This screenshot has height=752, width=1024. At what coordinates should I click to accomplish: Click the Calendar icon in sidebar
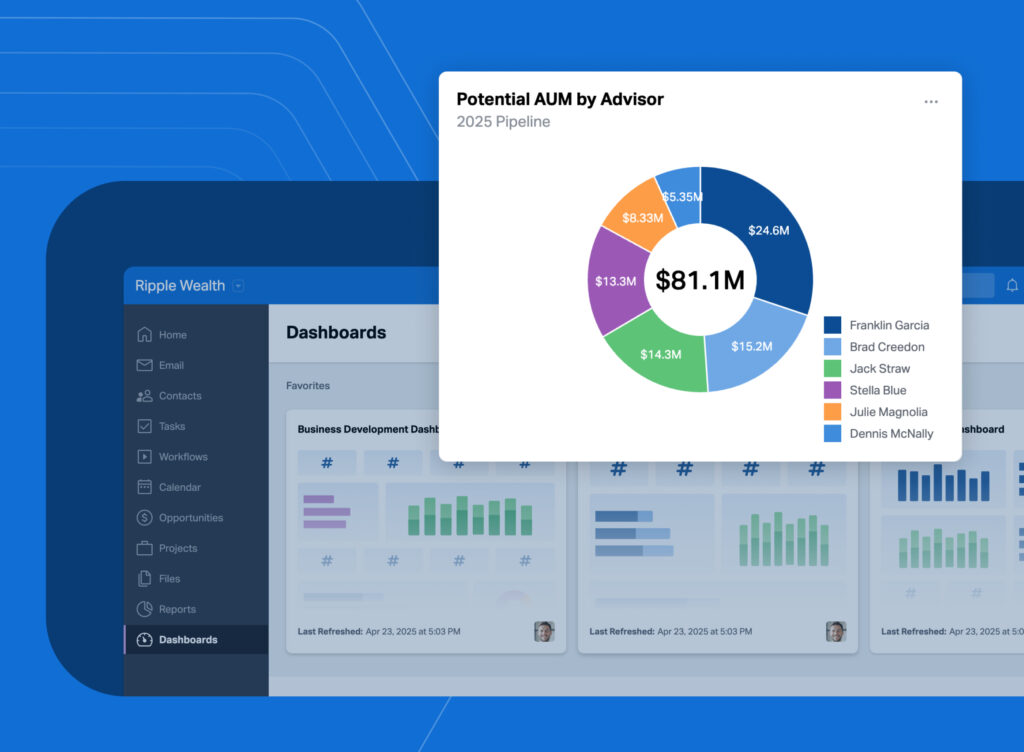[144, 487]
